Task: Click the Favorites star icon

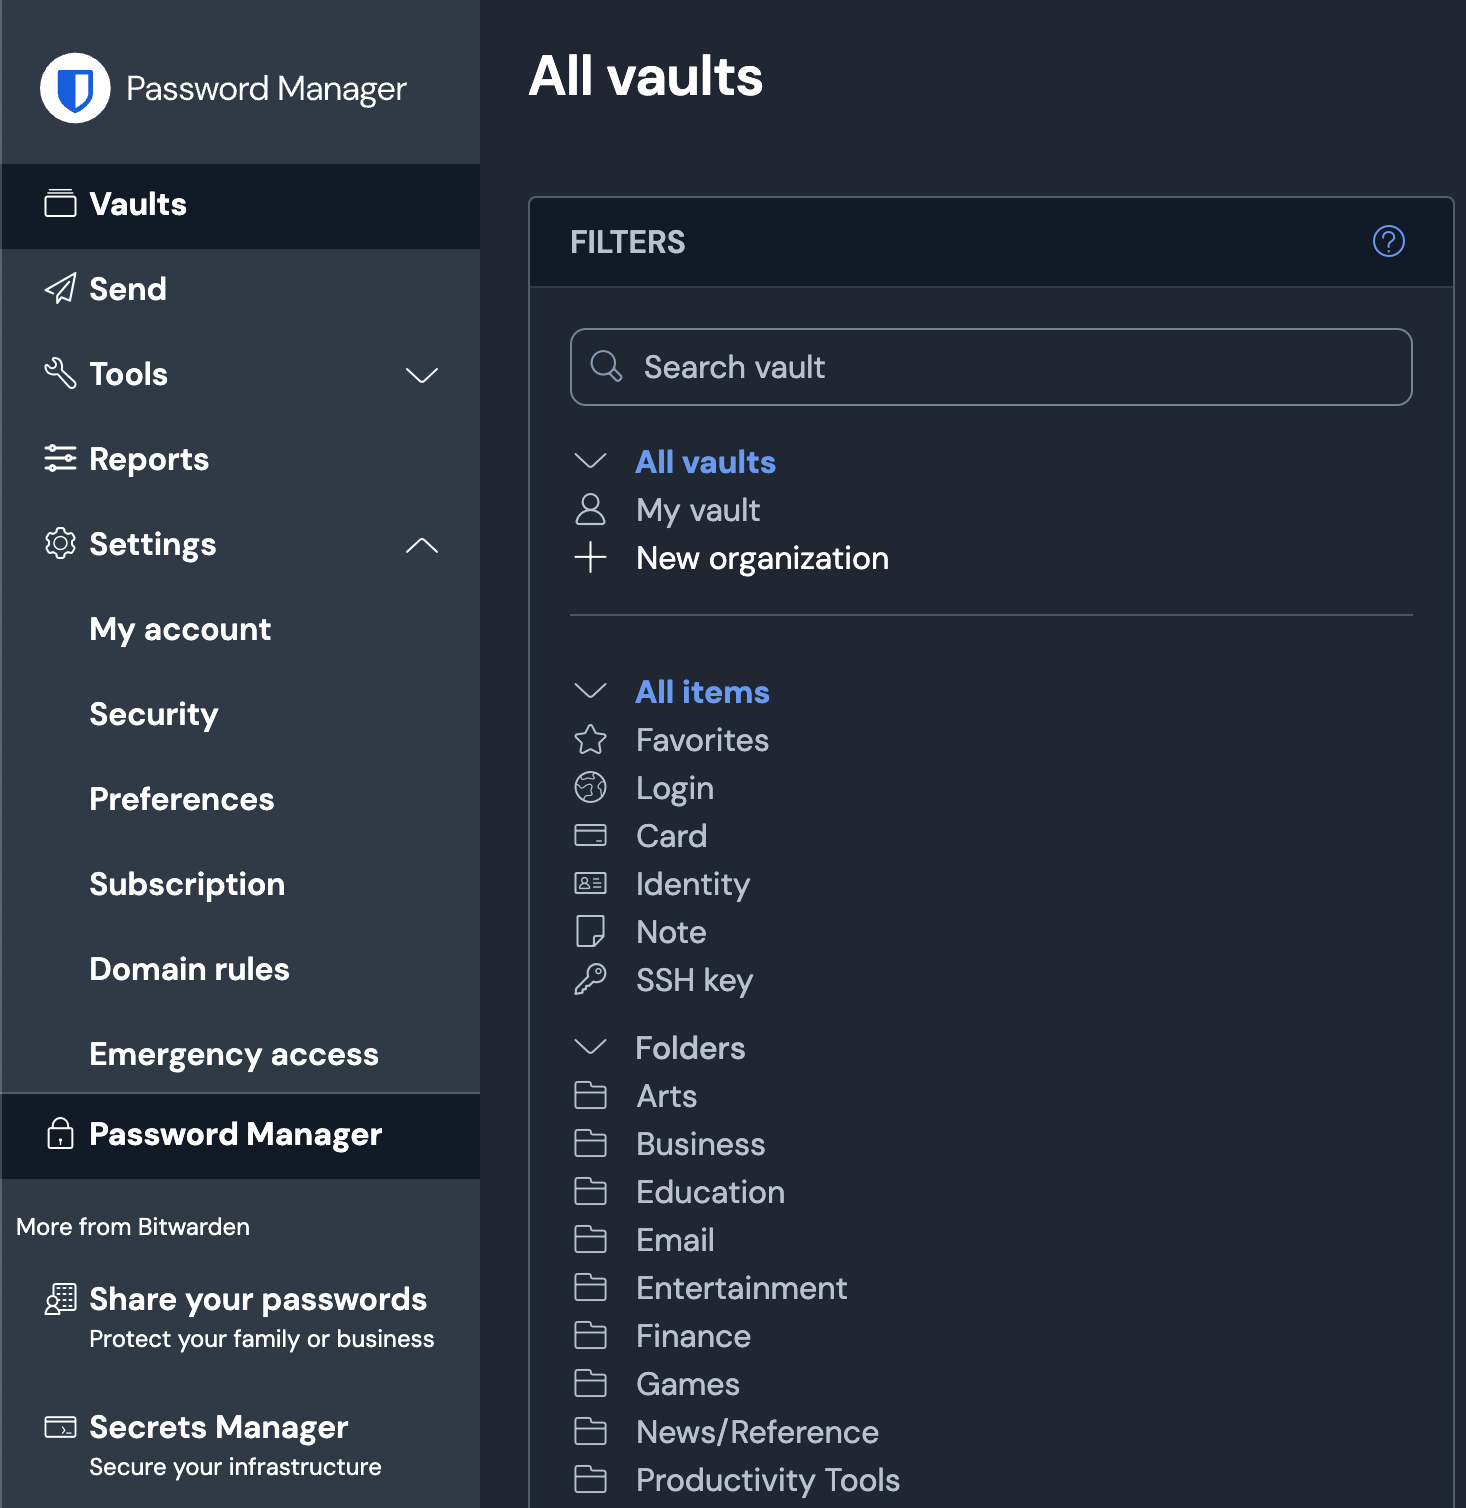Action: (x=590, y=740)
